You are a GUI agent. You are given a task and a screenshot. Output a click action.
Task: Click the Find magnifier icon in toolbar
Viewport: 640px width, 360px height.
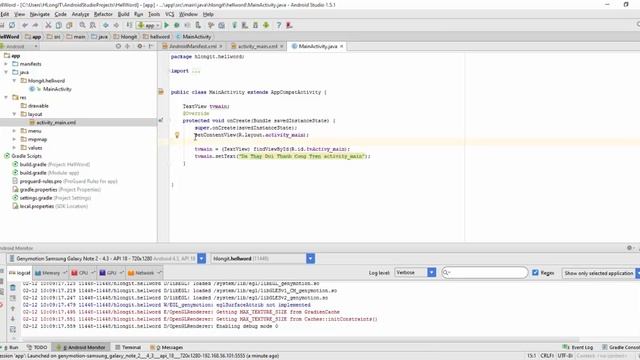tap(82, 25)
